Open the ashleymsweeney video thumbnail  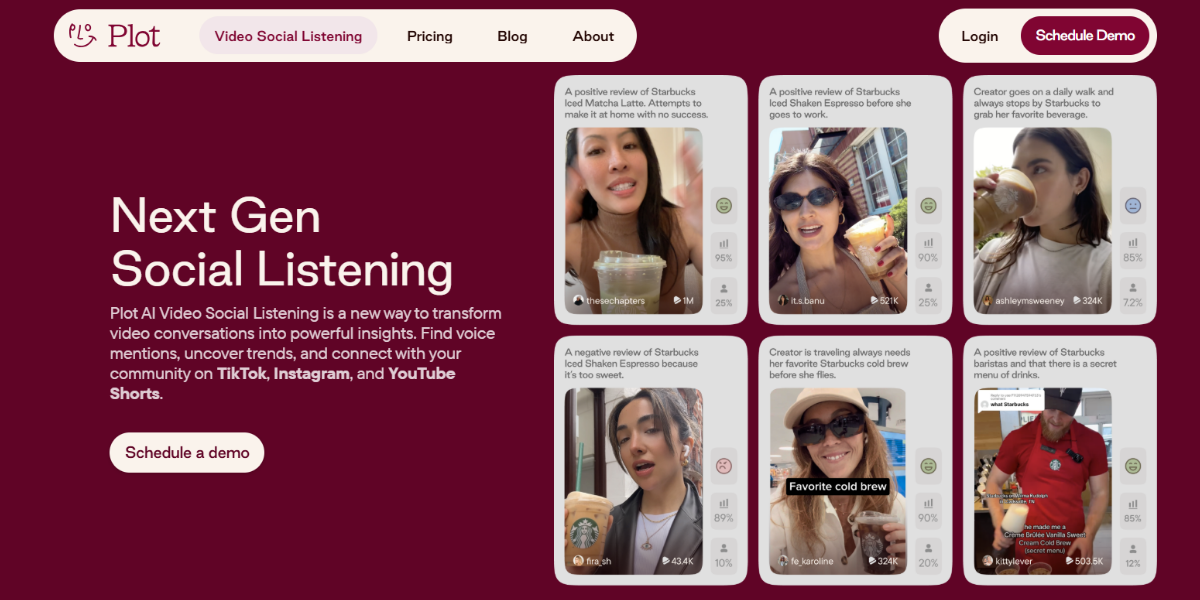1043,221
